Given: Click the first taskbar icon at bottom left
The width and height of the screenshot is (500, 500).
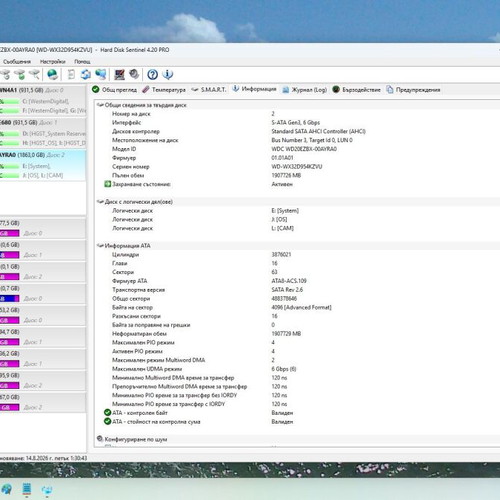Looking at the screenshot, I should click(x=6, y=489).
